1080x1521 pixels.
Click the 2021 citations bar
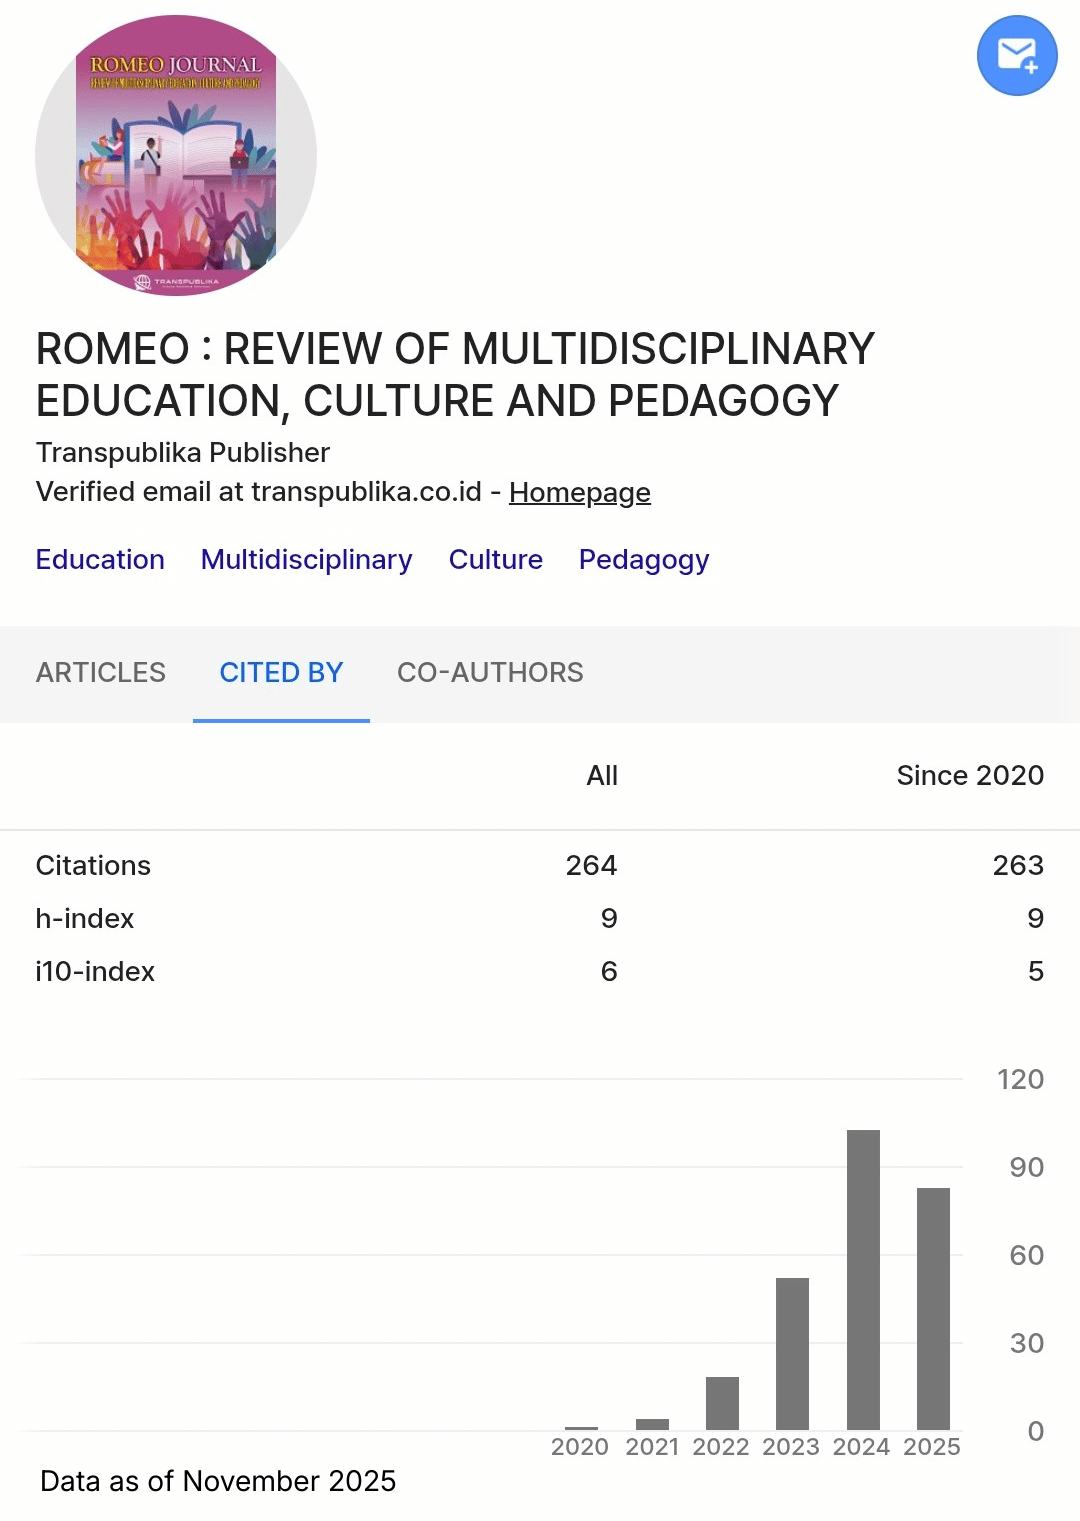pos(652,1424)
